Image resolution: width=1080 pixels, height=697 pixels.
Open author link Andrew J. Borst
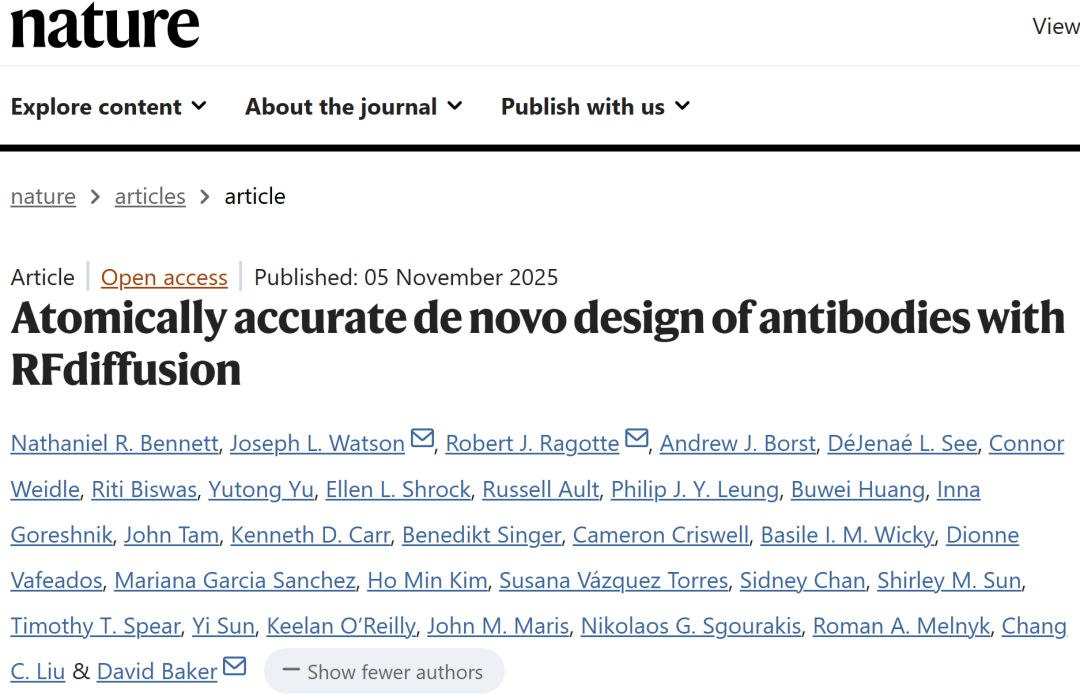pos(737,443)
